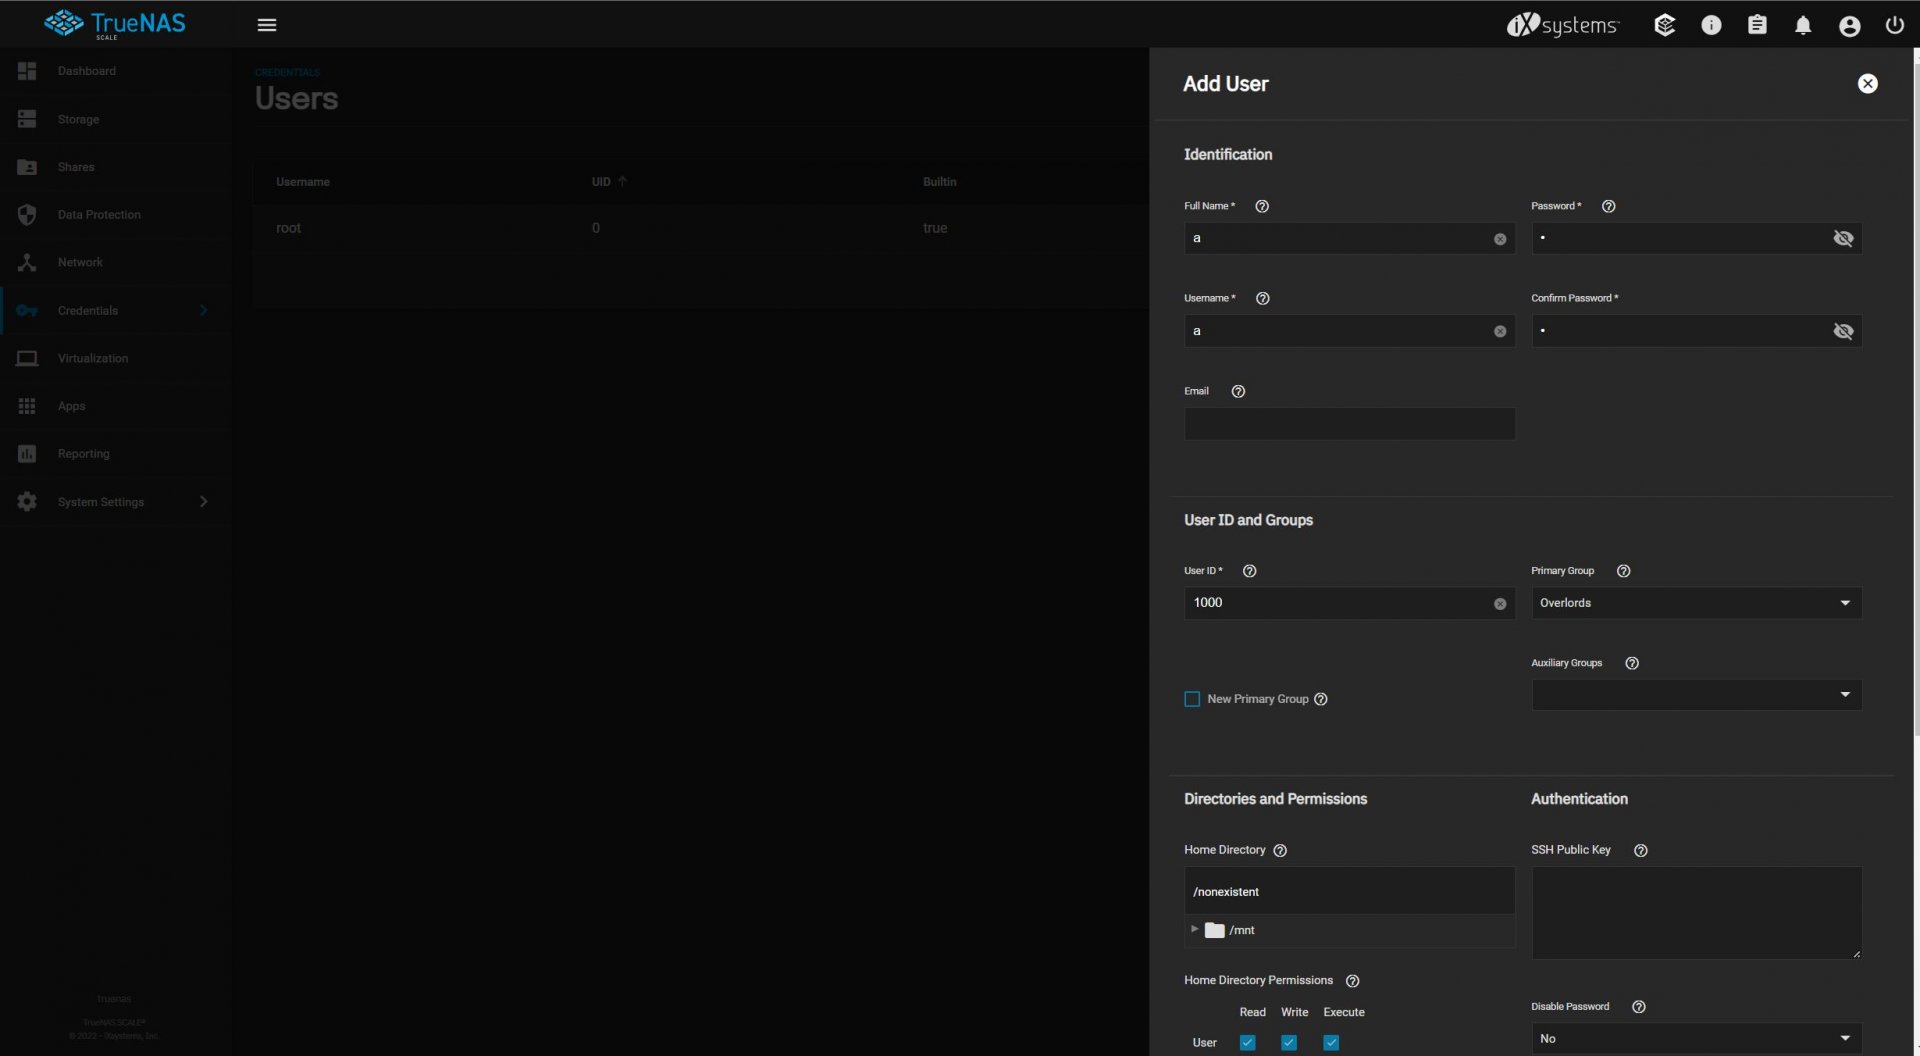Toggle Password field visibility
The image size is (1920, 1056).
[x=1842, y=239]
